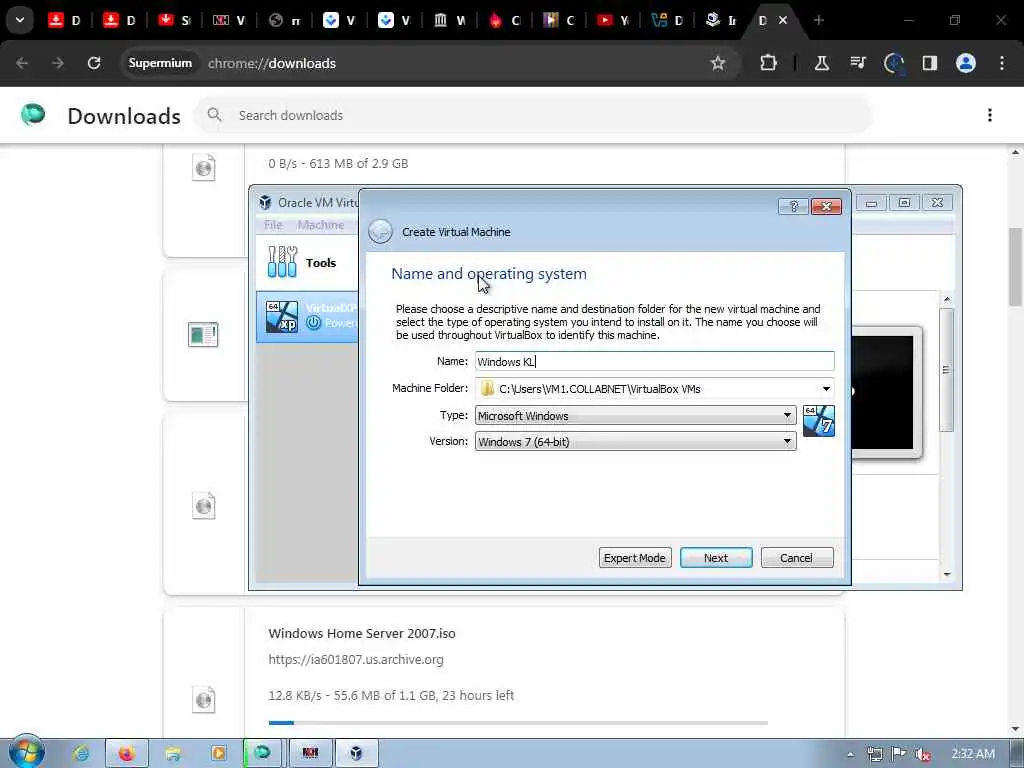Show hidden tray icons arrow
This screenshot has width=1024, height=768.
pos(850,754)
